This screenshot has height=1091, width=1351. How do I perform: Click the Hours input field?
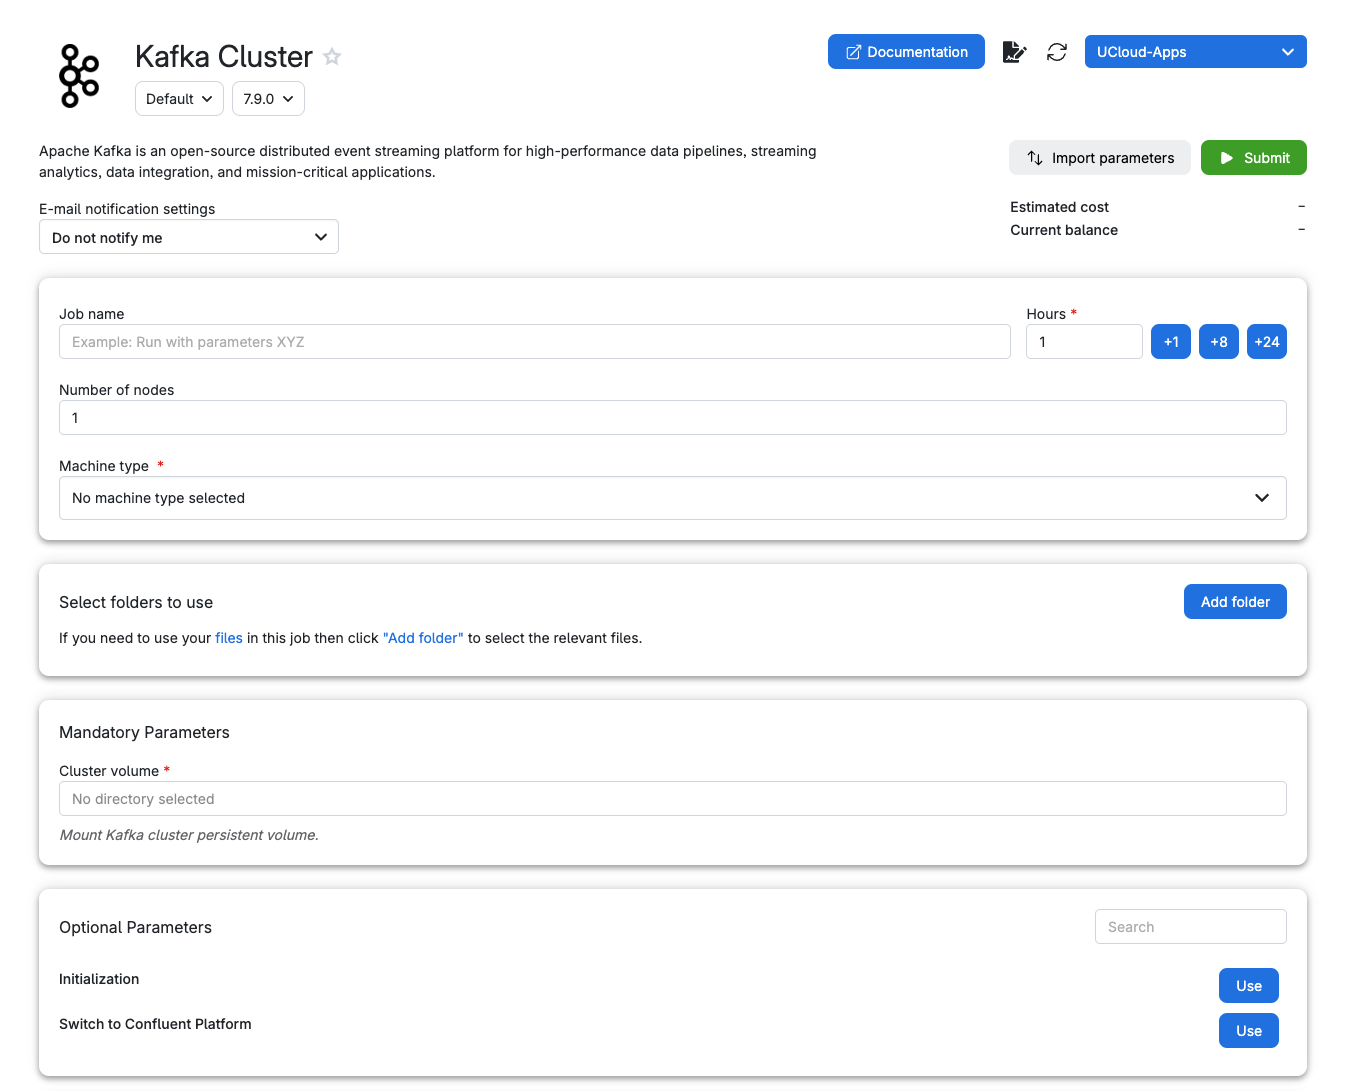click(x=1084, y=342)
